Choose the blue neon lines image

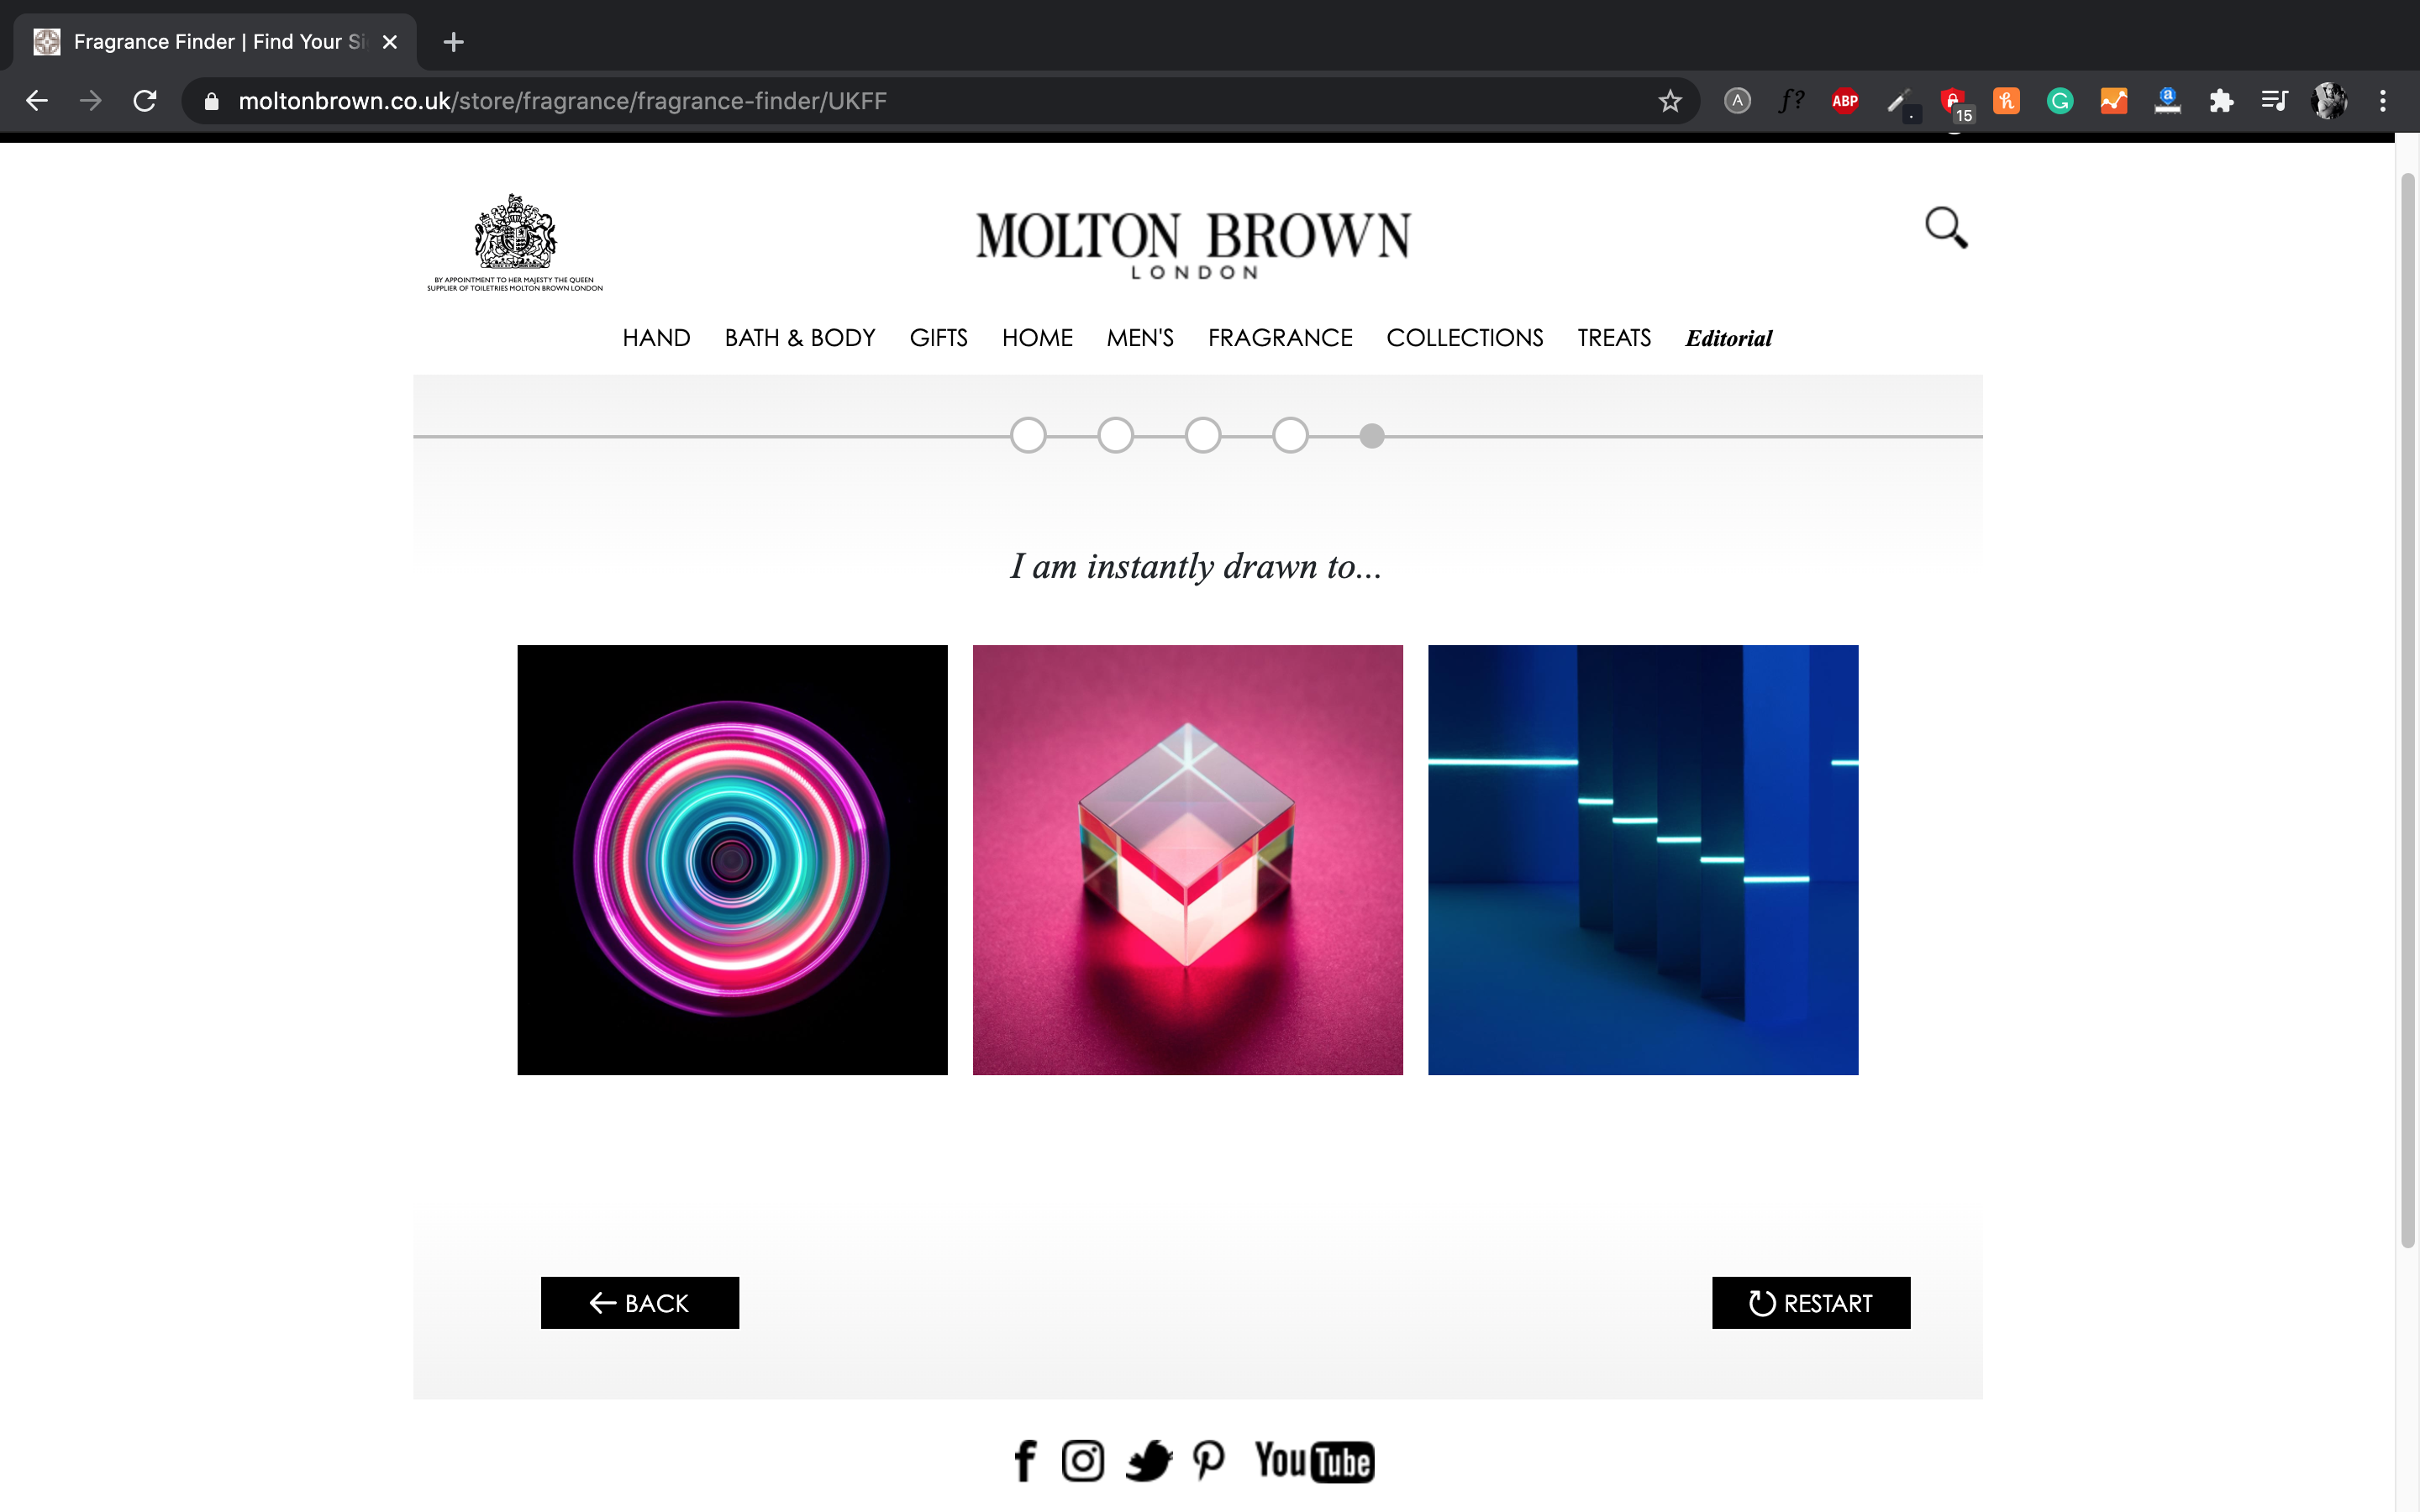coord(1643,860)
